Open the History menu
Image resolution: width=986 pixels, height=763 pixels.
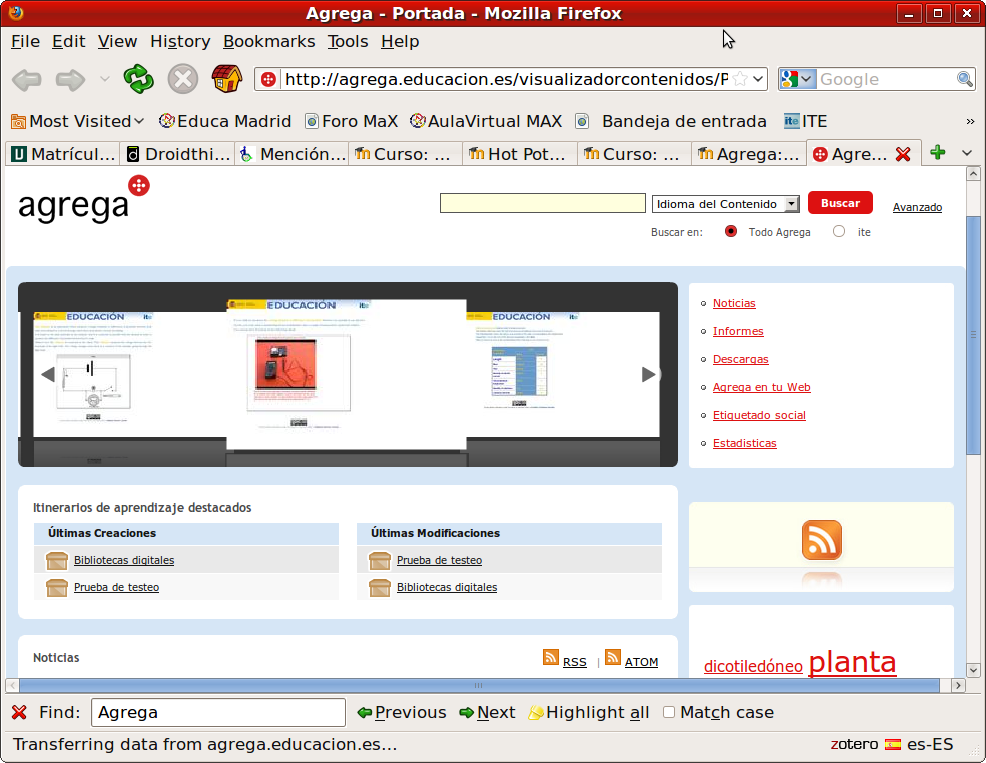click(180, 42)
